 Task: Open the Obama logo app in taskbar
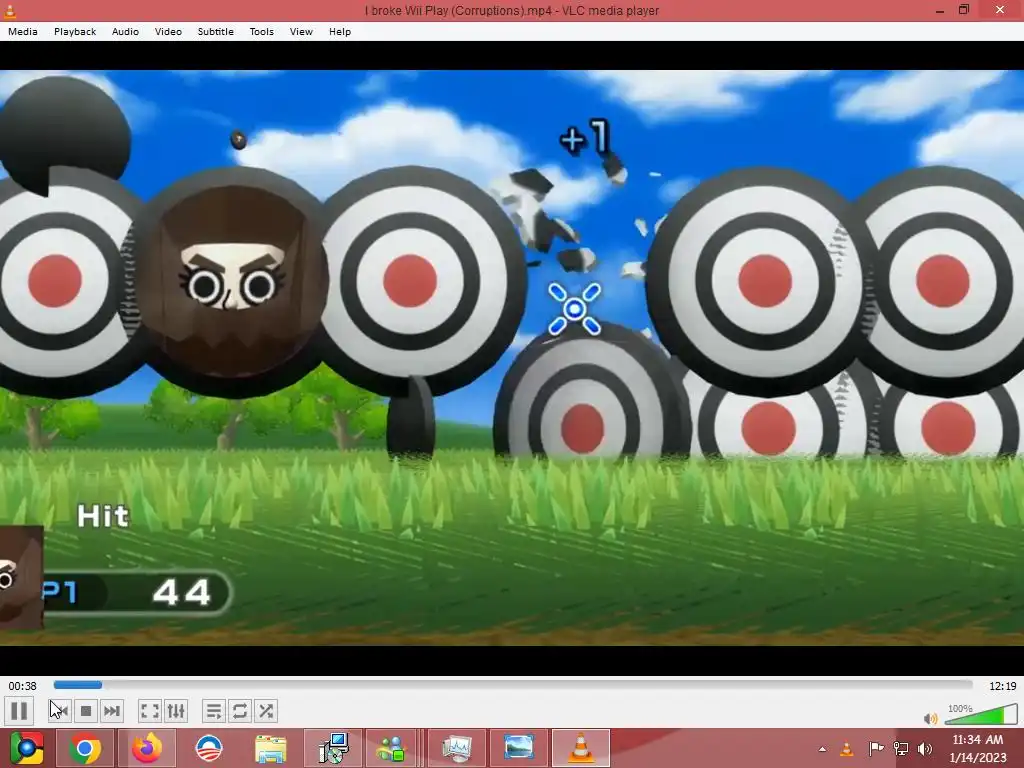[x=209, y=748]
